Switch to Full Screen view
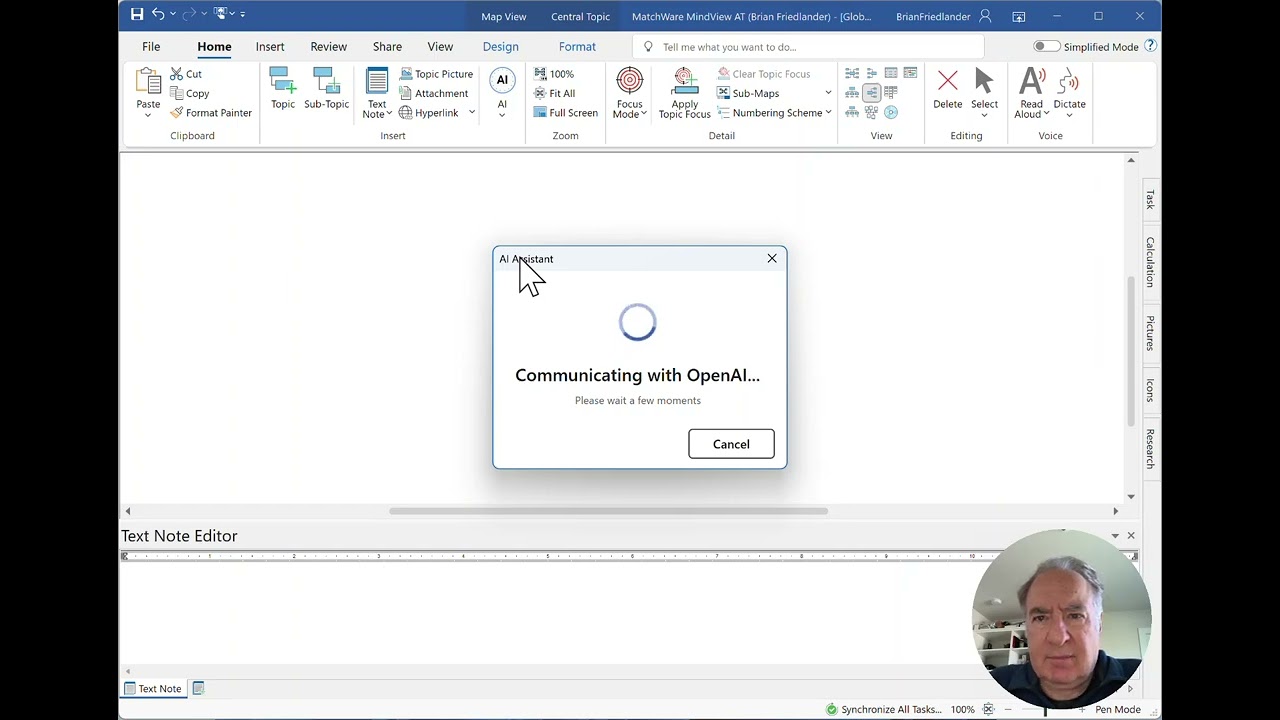 click(565, 113)
